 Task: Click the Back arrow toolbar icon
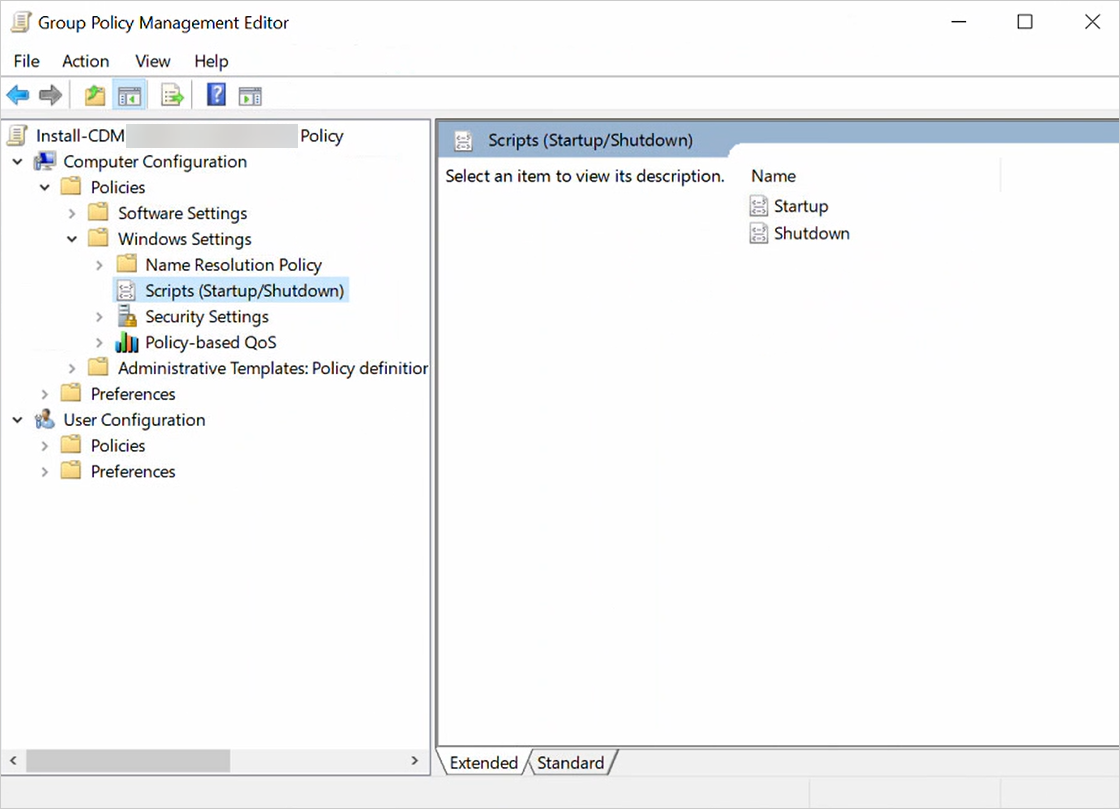(18, 96)
